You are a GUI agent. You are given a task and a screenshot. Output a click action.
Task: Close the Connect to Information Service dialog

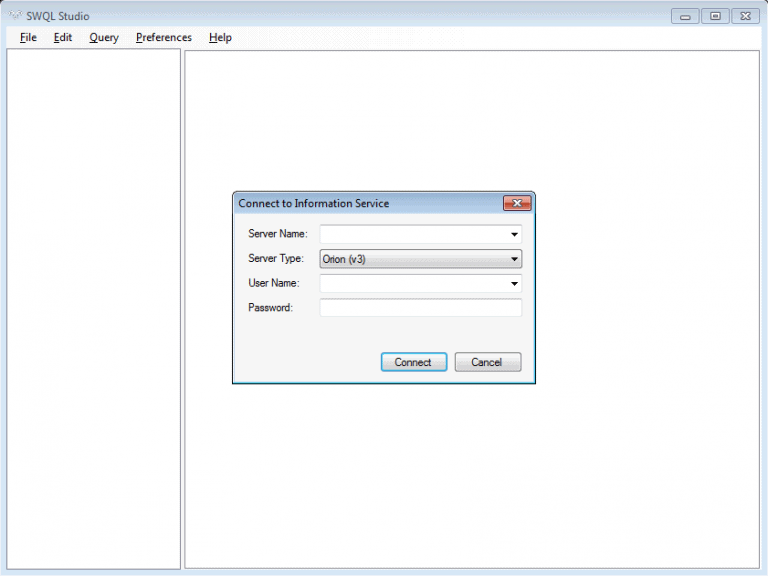[x=517, y=203]
